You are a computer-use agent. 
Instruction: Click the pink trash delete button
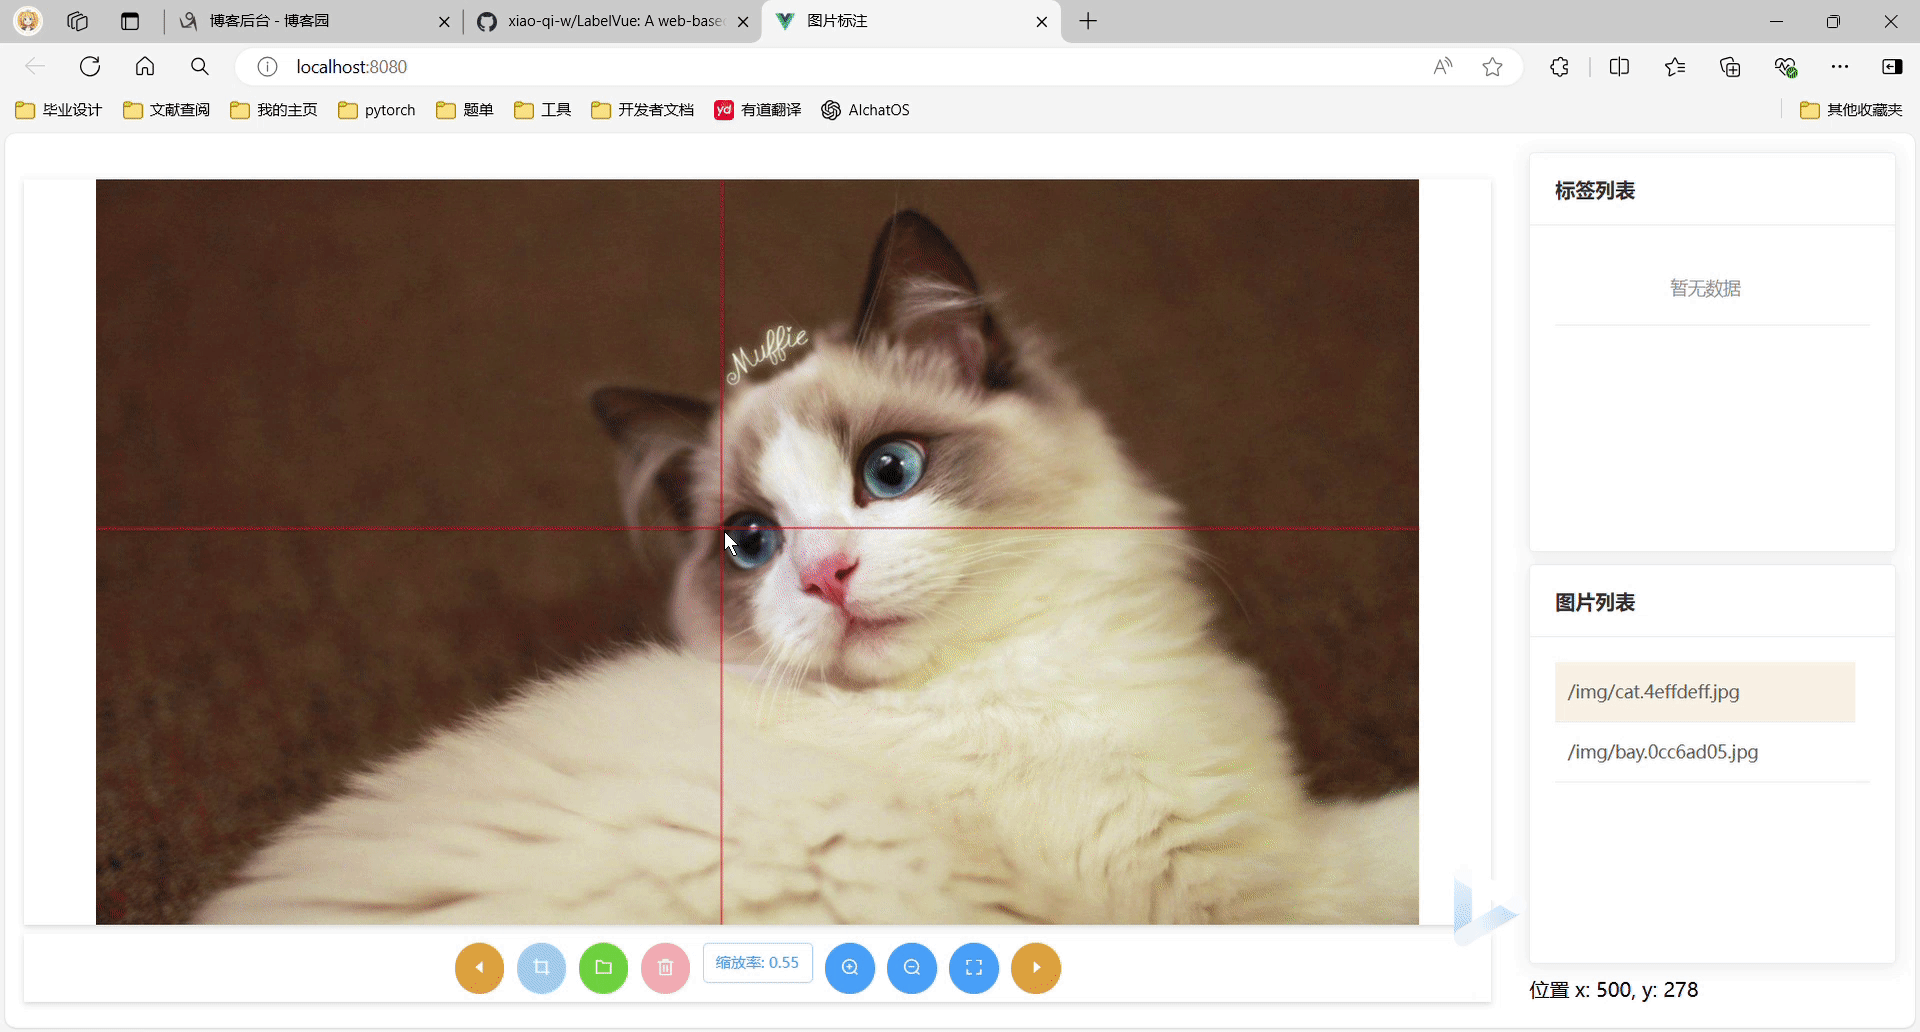coord(665,968)
